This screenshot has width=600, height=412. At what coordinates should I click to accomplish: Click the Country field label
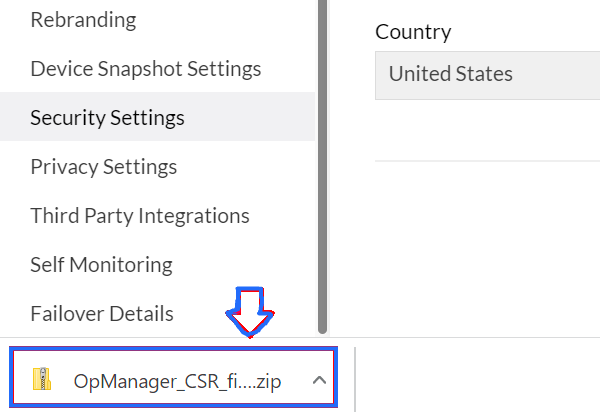pyautogui.click(x=413, y=31)
